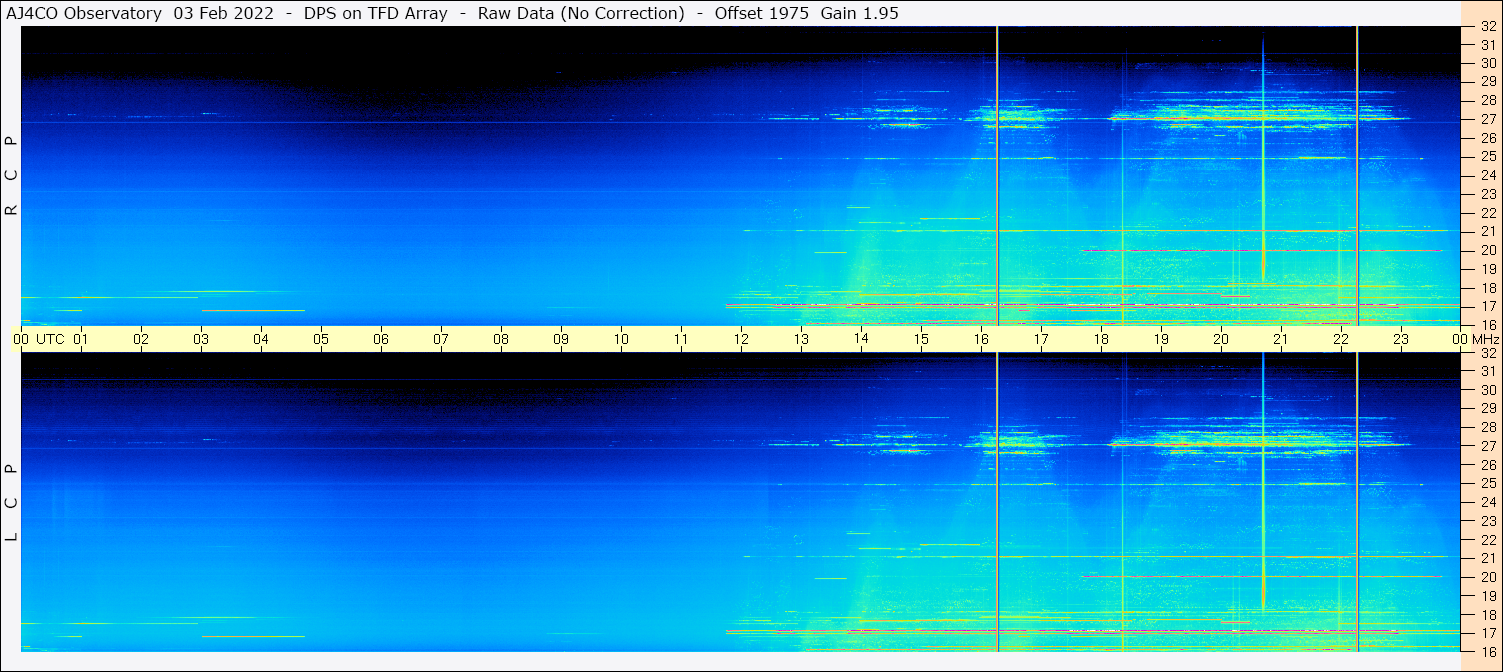
Task: Click the 23 MHz tick on RCP panel scale
Action: (x=1488, y=194)
